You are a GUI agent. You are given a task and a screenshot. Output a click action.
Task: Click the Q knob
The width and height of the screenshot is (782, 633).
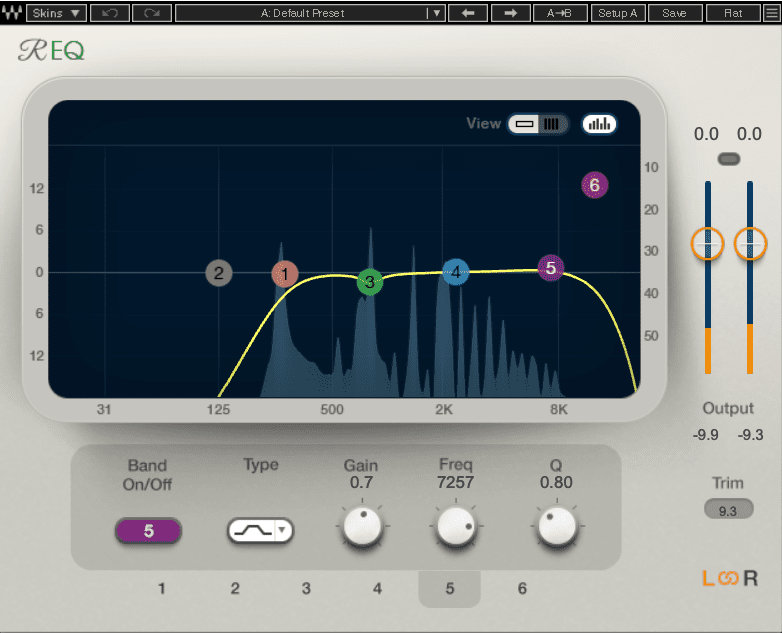point(557,526)
